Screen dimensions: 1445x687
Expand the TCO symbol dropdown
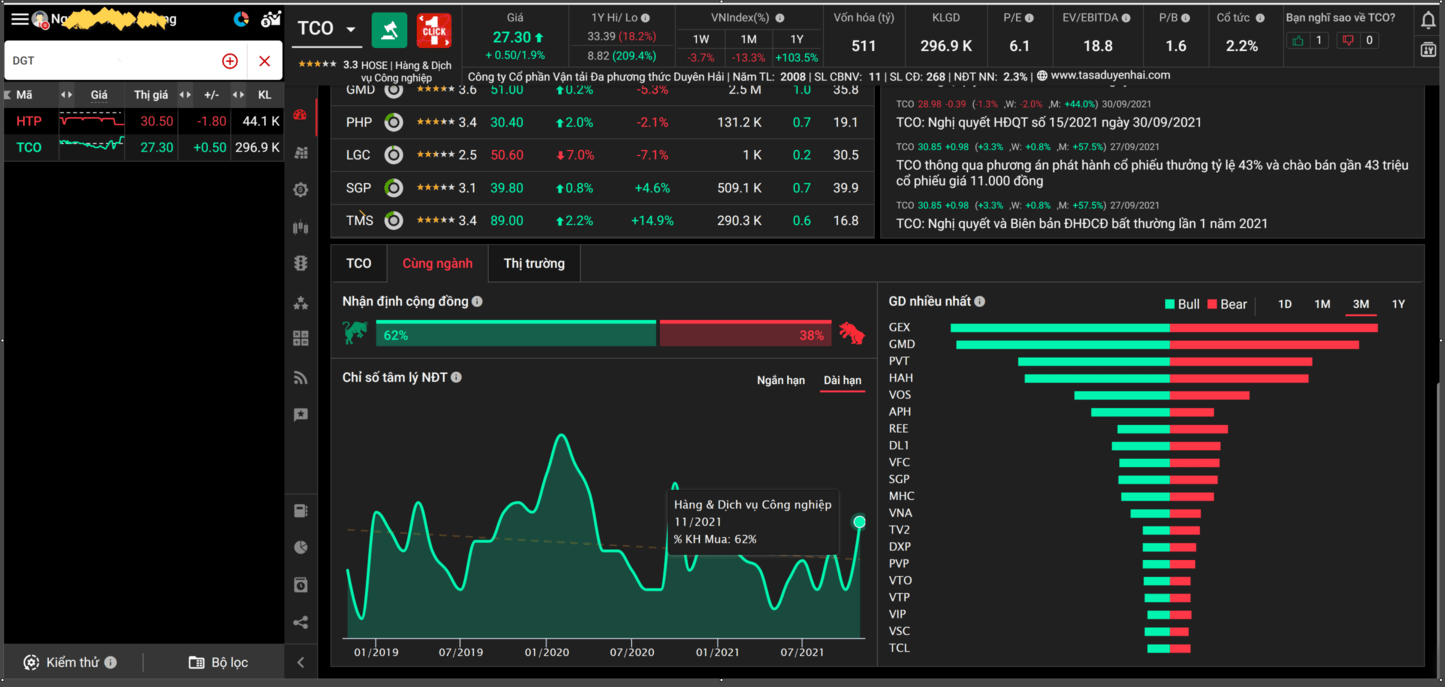(351, 30)
